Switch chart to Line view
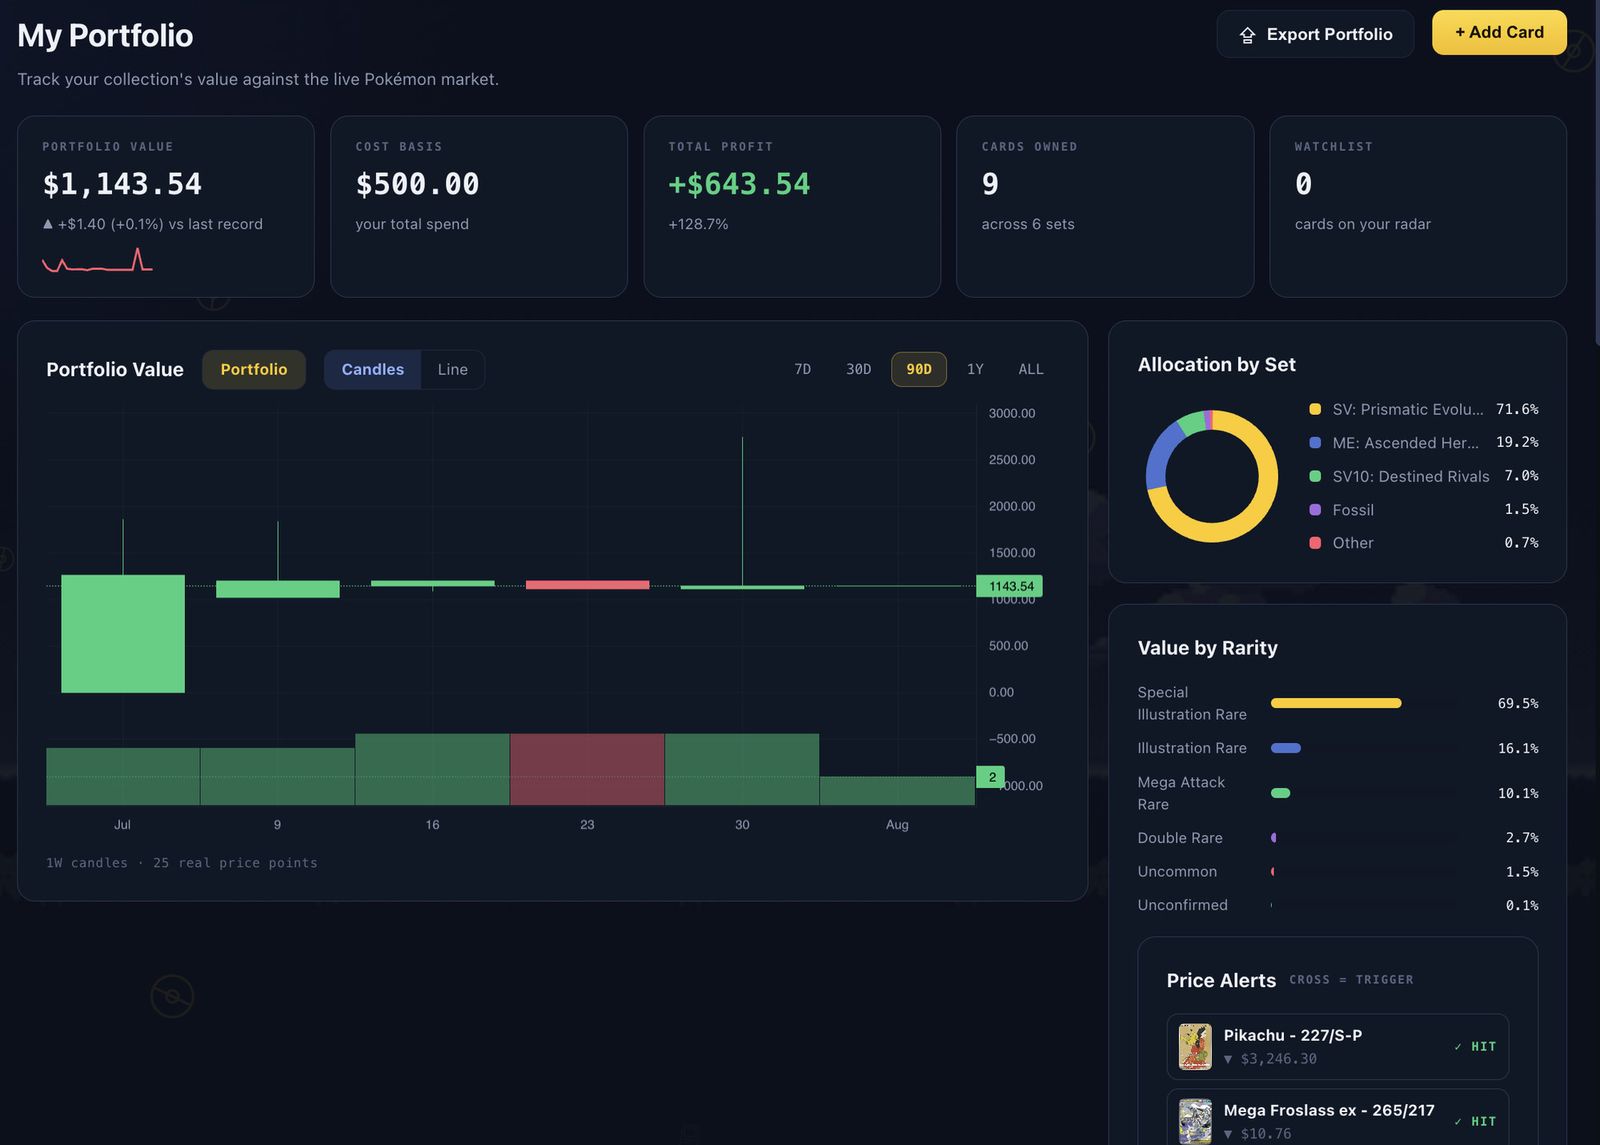Screen dimensions: 1600x1145 (453, 369)
